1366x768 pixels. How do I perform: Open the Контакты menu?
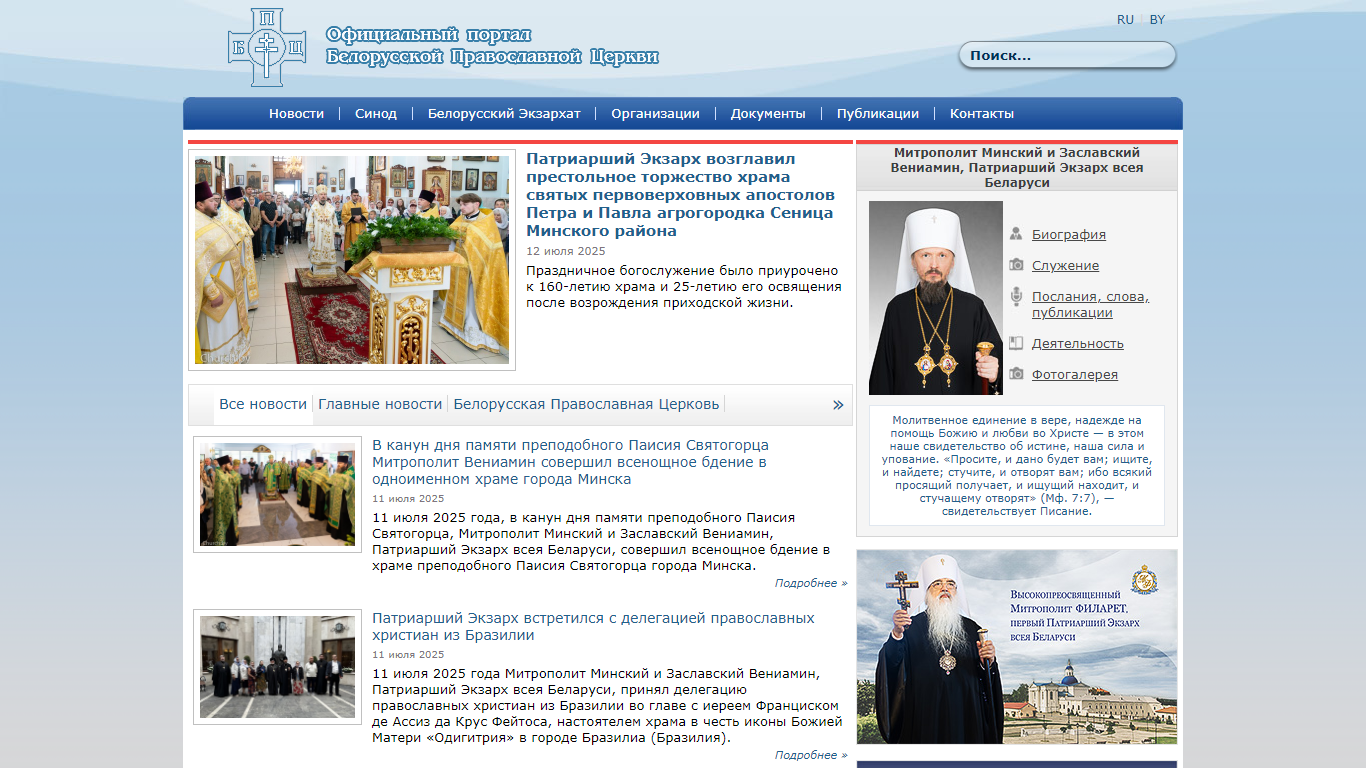coord(982,113)
